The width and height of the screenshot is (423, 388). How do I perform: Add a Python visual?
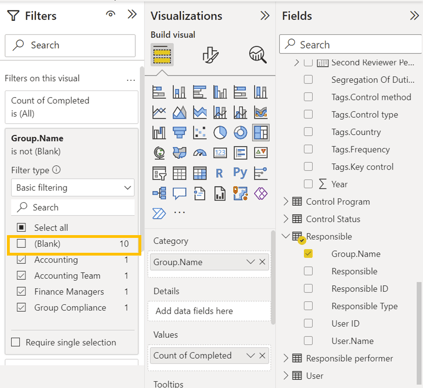click(x=240, y=173)
